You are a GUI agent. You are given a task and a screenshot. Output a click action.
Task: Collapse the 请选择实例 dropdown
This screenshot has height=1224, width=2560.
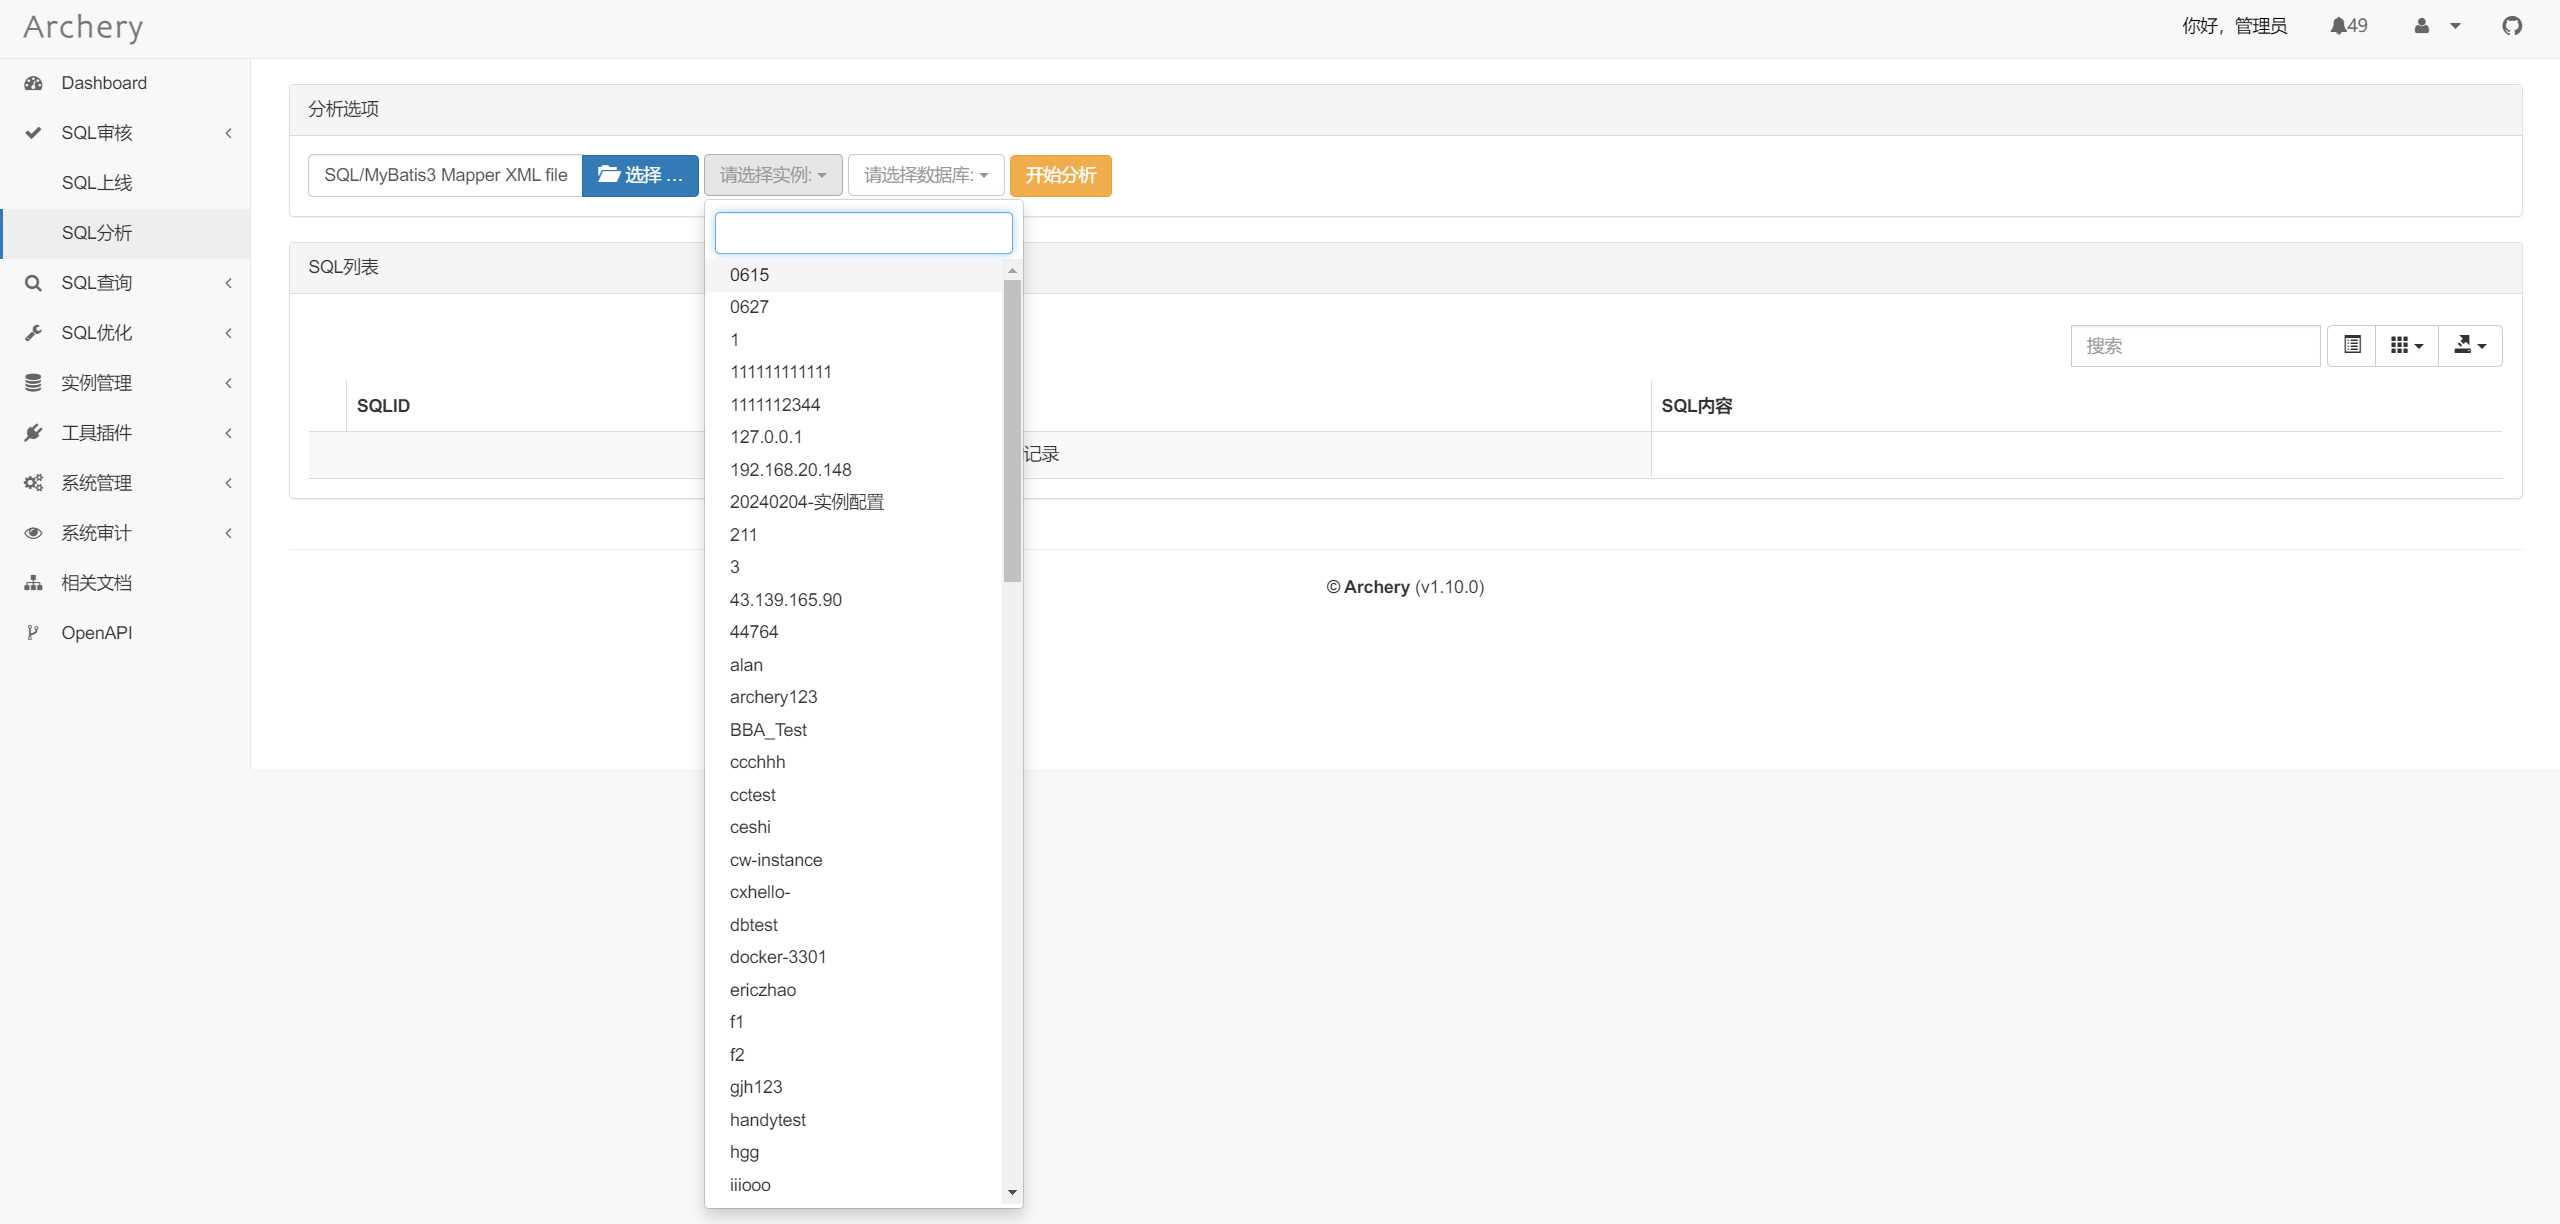click(772, 175)
